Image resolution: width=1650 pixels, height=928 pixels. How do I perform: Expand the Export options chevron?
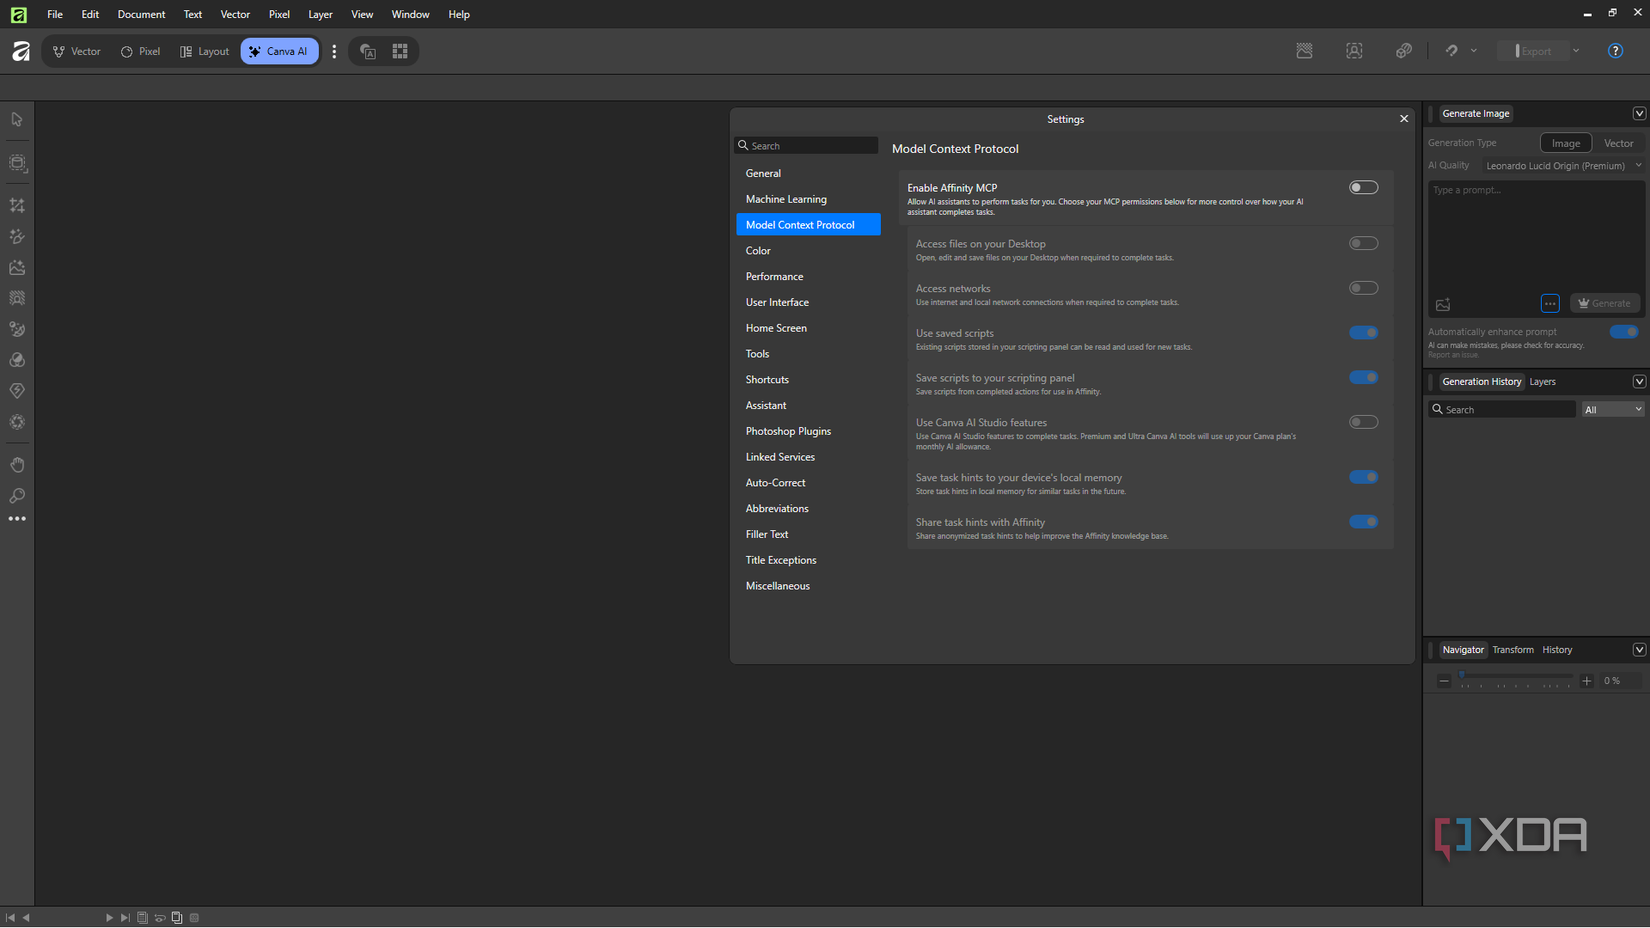[1576, 51]
